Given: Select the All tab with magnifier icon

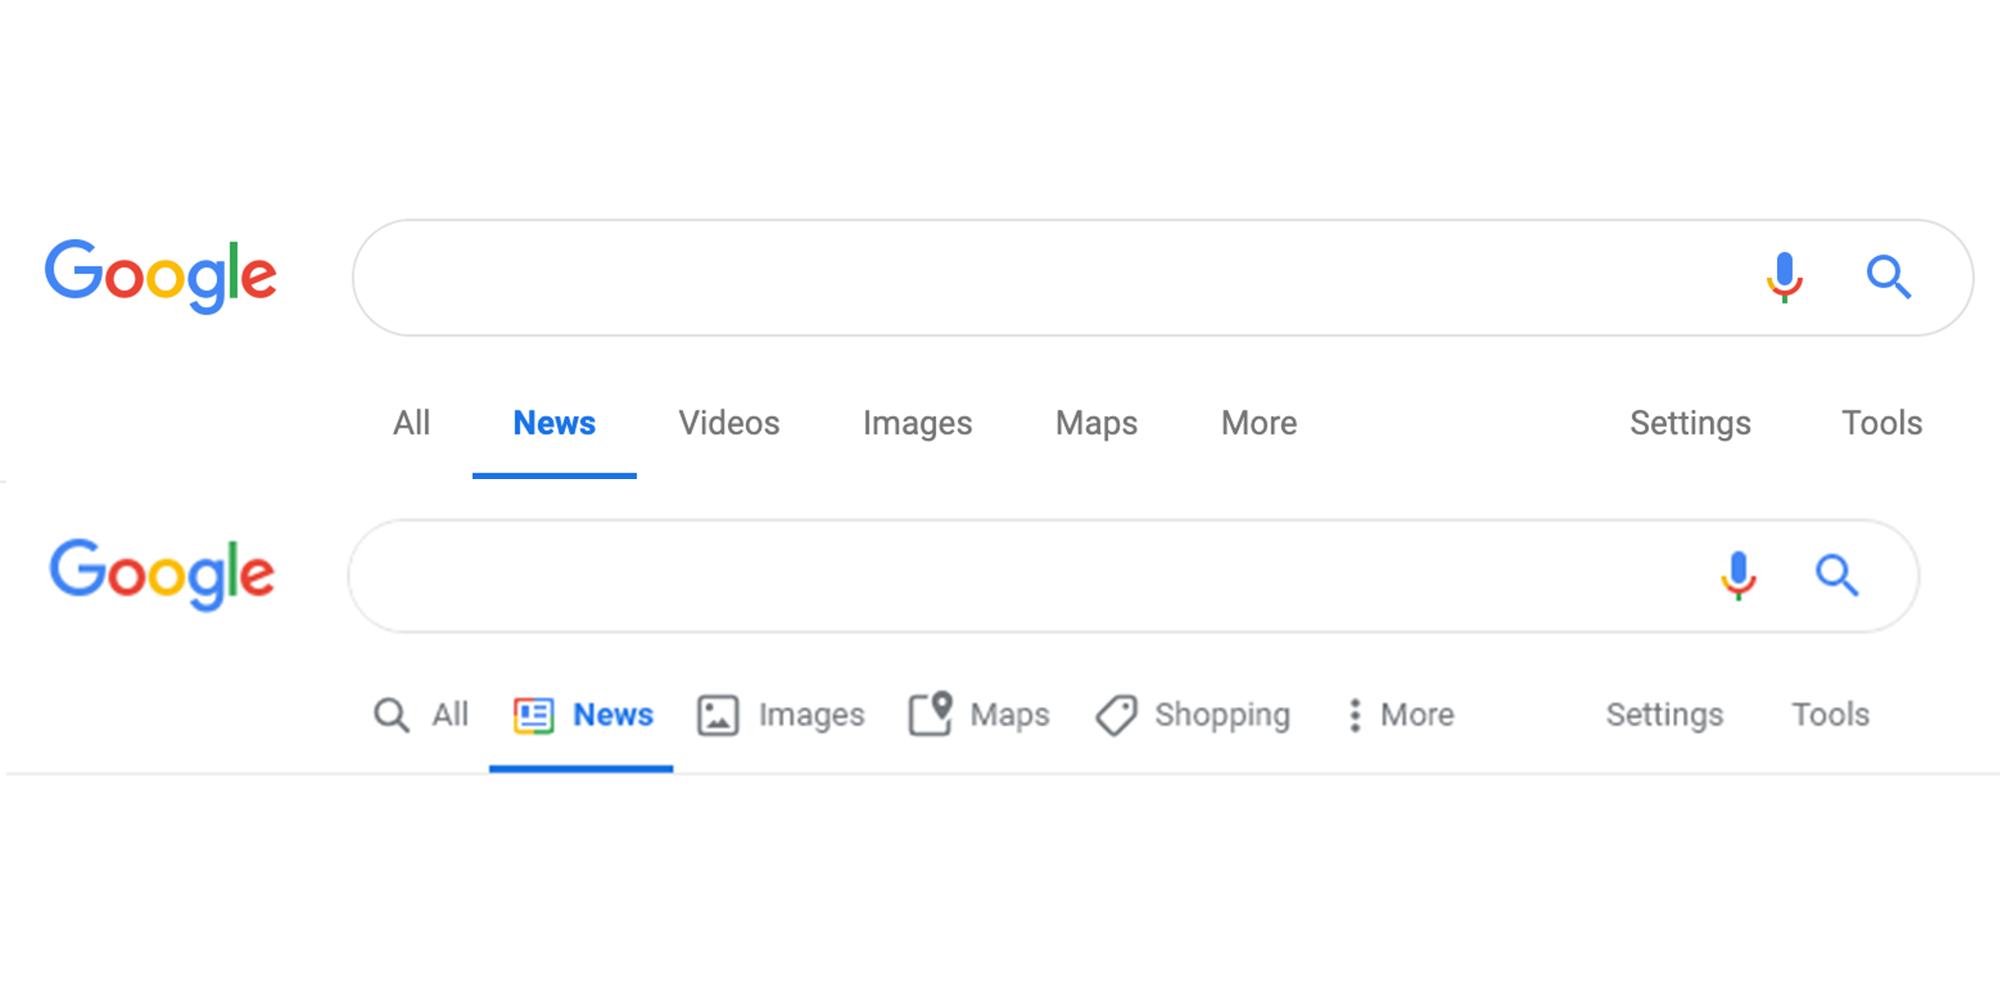Looking at the screenshot, I should click(421, 715).
